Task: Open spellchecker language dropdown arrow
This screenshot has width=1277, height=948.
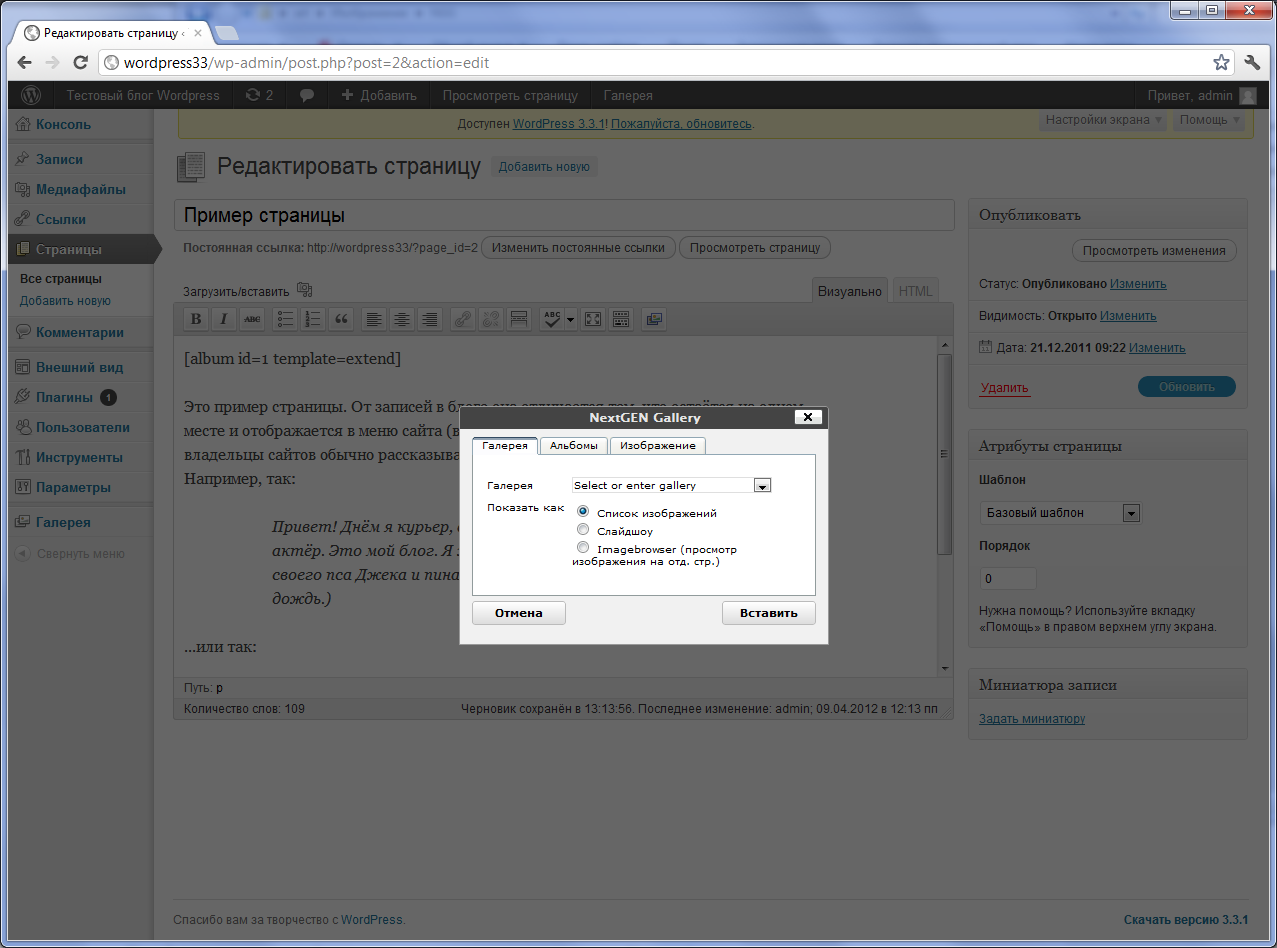Action: tap(571, 320)
